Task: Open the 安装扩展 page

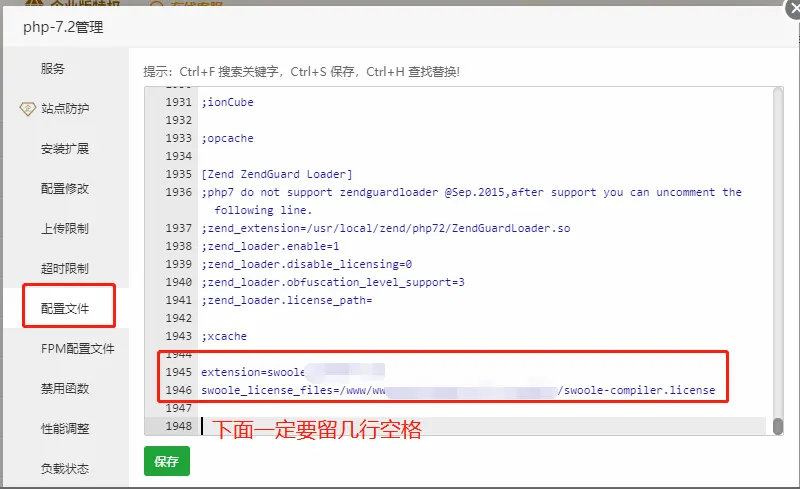Action: coord(65,149)
